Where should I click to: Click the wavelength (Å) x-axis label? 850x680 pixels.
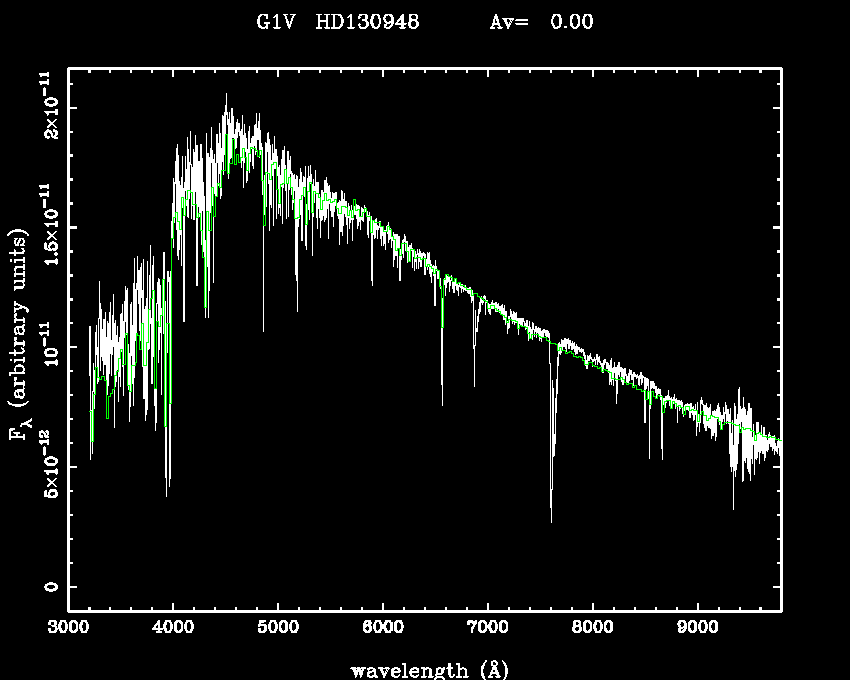(x=422, y=669)
